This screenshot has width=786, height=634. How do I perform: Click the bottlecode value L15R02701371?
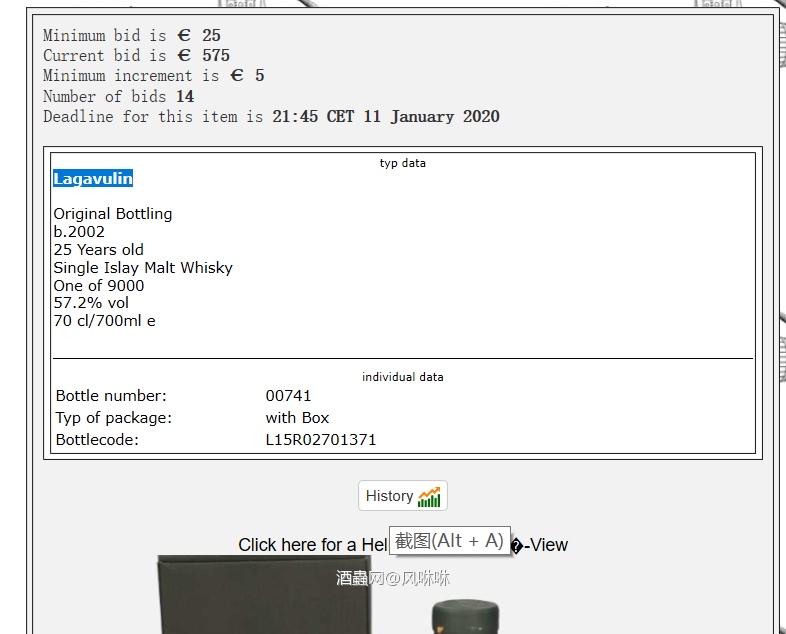321,440
